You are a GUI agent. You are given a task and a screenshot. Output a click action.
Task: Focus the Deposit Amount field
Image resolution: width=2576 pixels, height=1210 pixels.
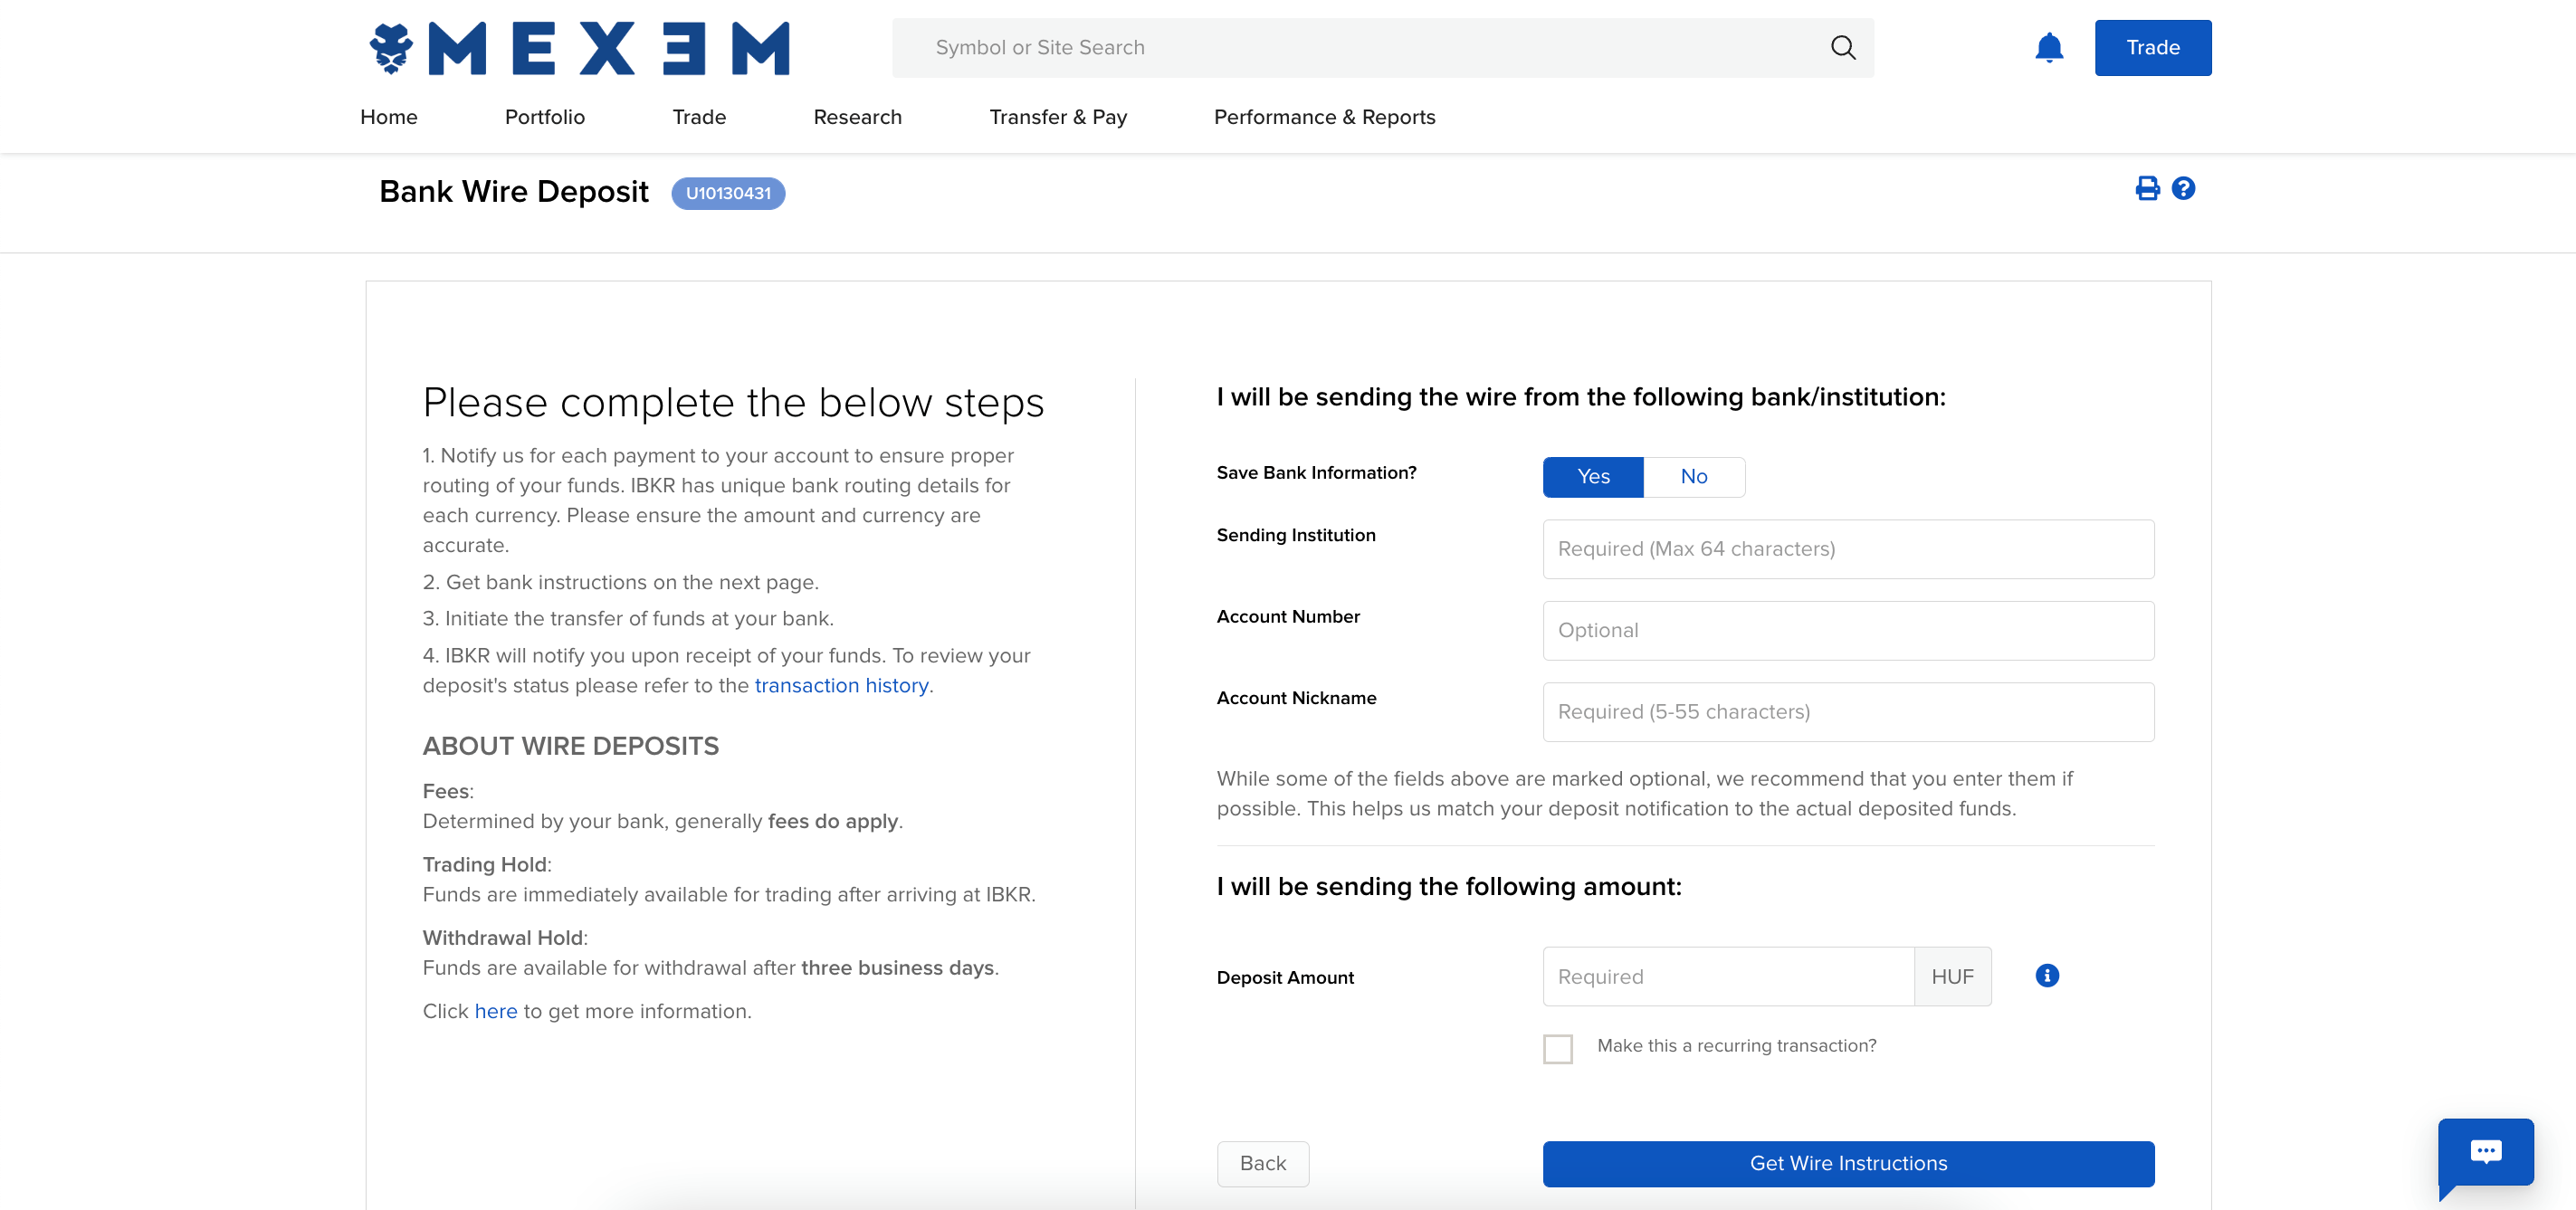1727,976
